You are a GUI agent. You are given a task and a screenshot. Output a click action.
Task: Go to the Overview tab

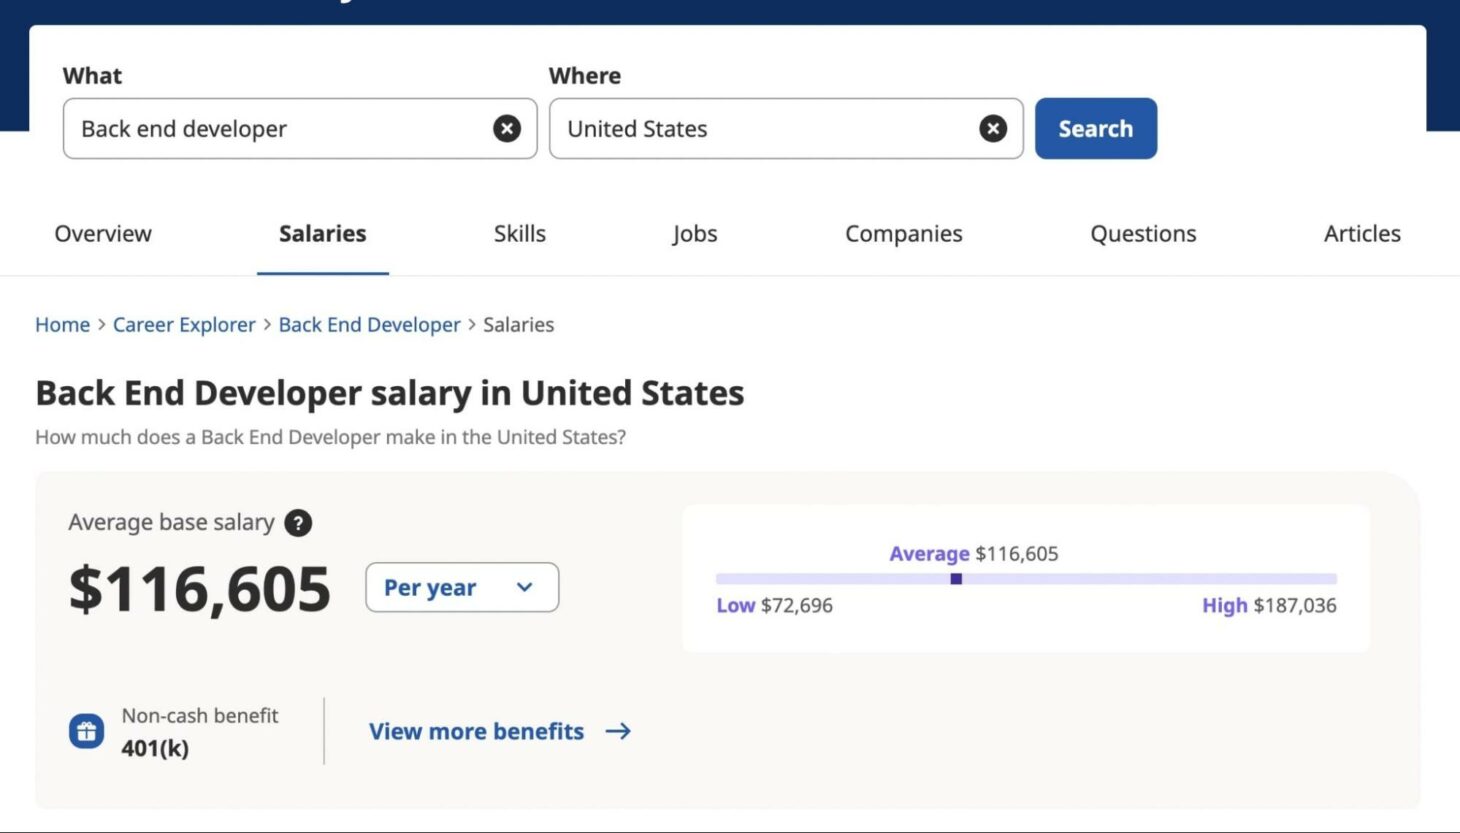103,233
